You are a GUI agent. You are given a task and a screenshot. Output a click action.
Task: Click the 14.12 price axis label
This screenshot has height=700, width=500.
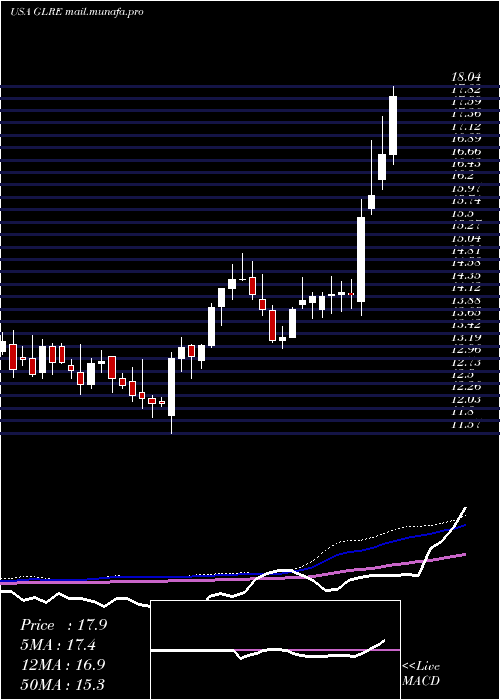[x=466, y=288]
